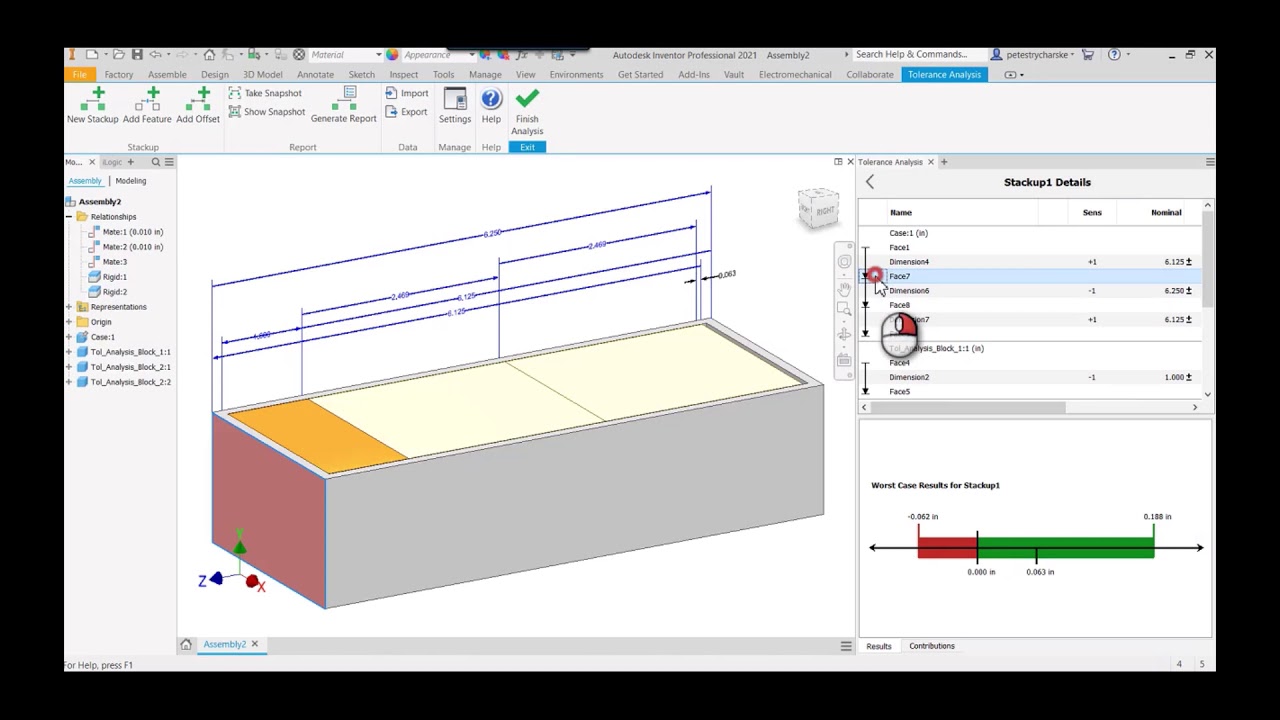
Task: Switch to the Inspect ribbon tab
Action: 404,75
